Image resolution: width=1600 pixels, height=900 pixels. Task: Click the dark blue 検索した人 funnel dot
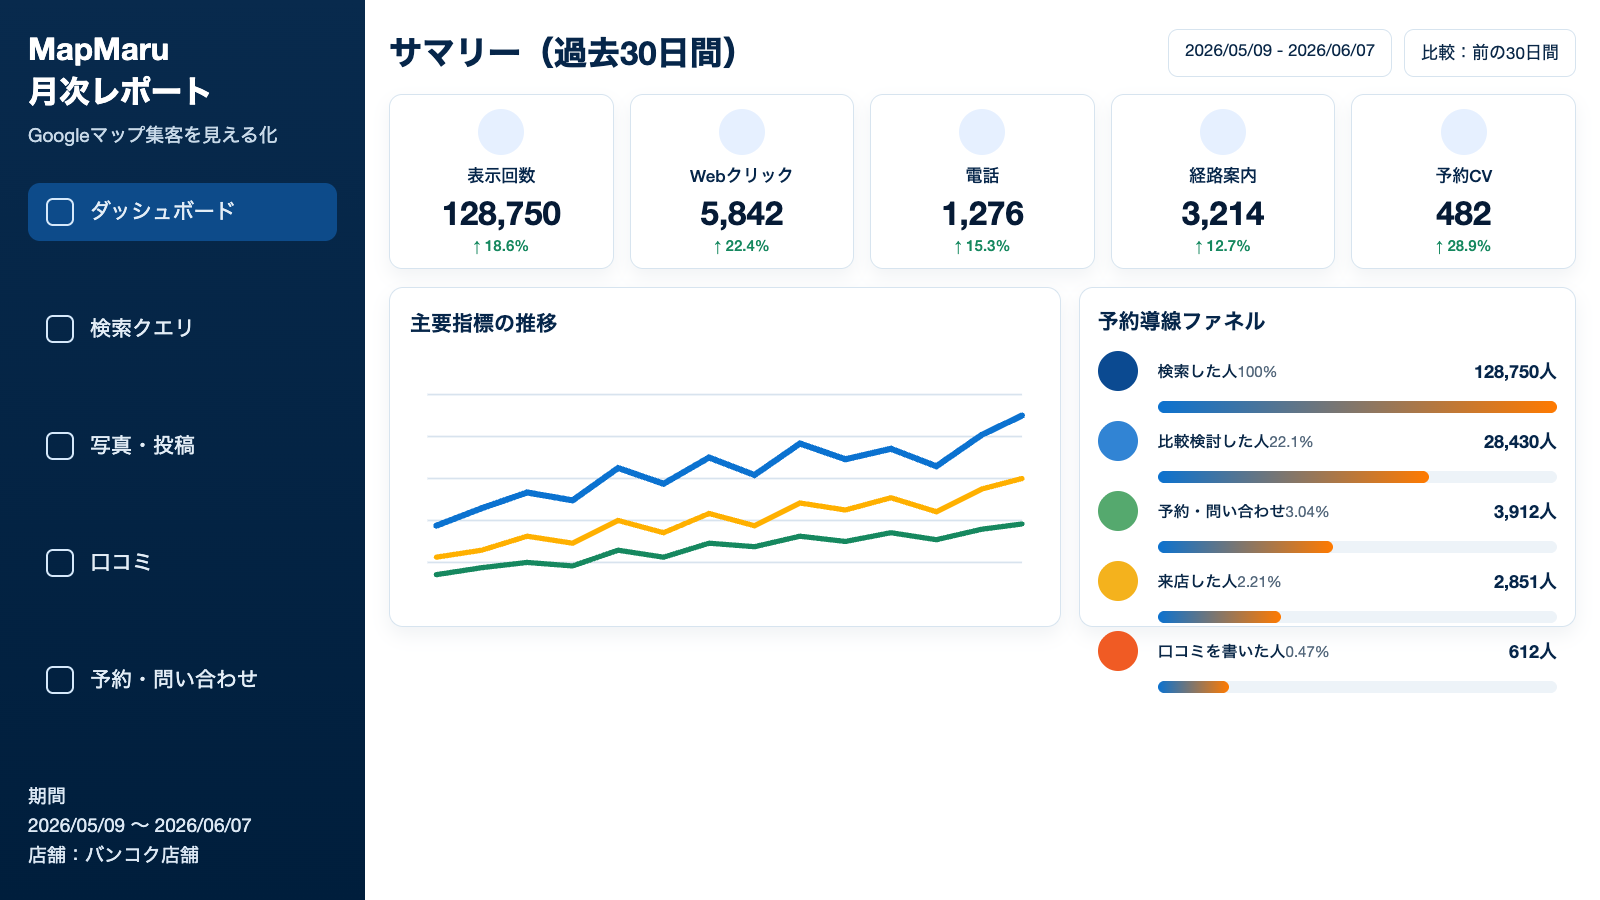[x=1118, y=371]
